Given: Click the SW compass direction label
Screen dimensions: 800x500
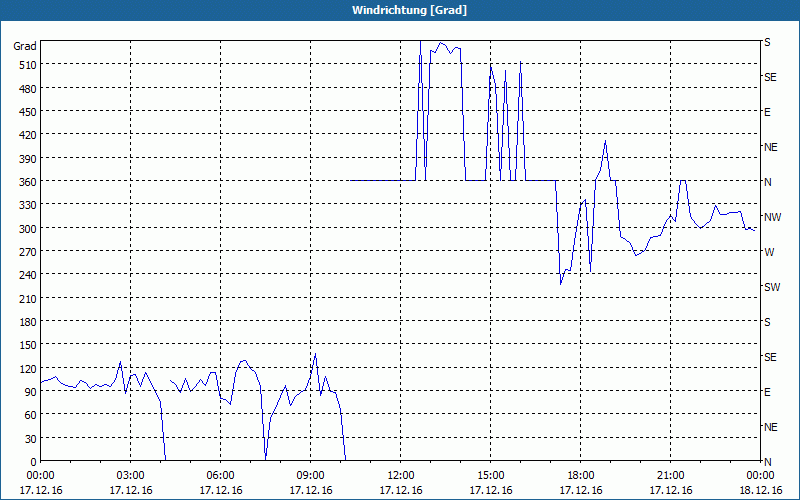Looking at the screenshot, I should click(x=772, y=287).
